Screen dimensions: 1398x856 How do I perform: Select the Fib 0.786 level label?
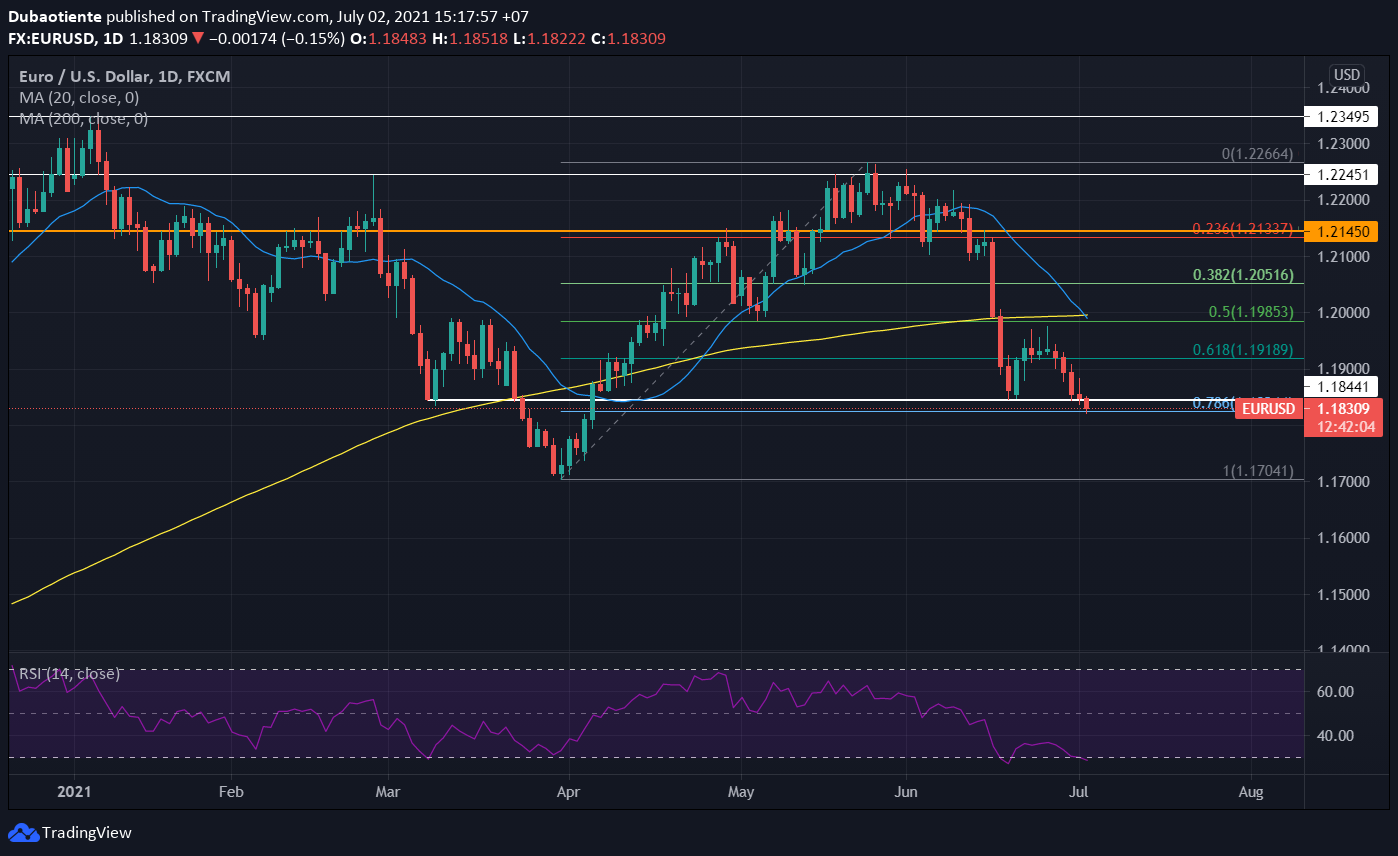pos(1213,403)
